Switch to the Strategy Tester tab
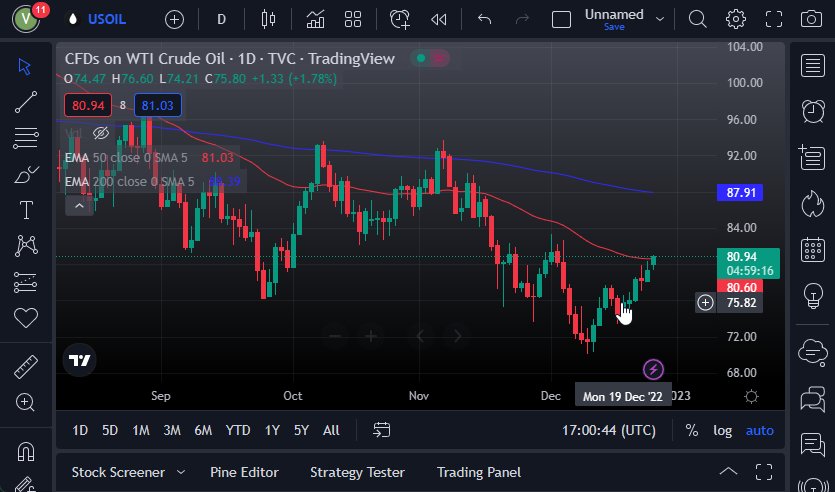The width and height of the screenshot is (835, 492). click(x=357, y=472)
